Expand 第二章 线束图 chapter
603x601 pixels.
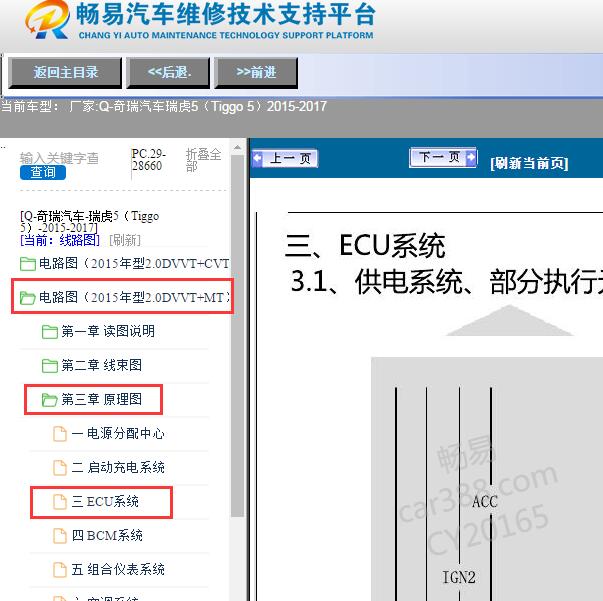pos(102,365)
